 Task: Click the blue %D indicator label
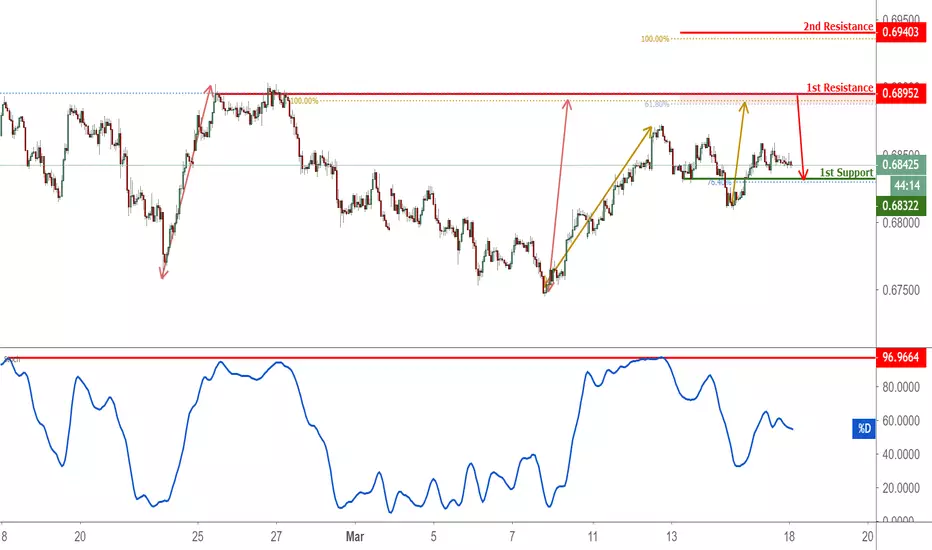coord(864,428)
